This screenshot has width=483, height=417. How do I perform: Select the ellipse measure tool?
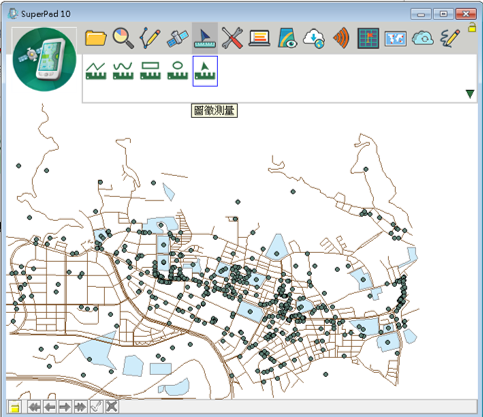pos(178,71)
